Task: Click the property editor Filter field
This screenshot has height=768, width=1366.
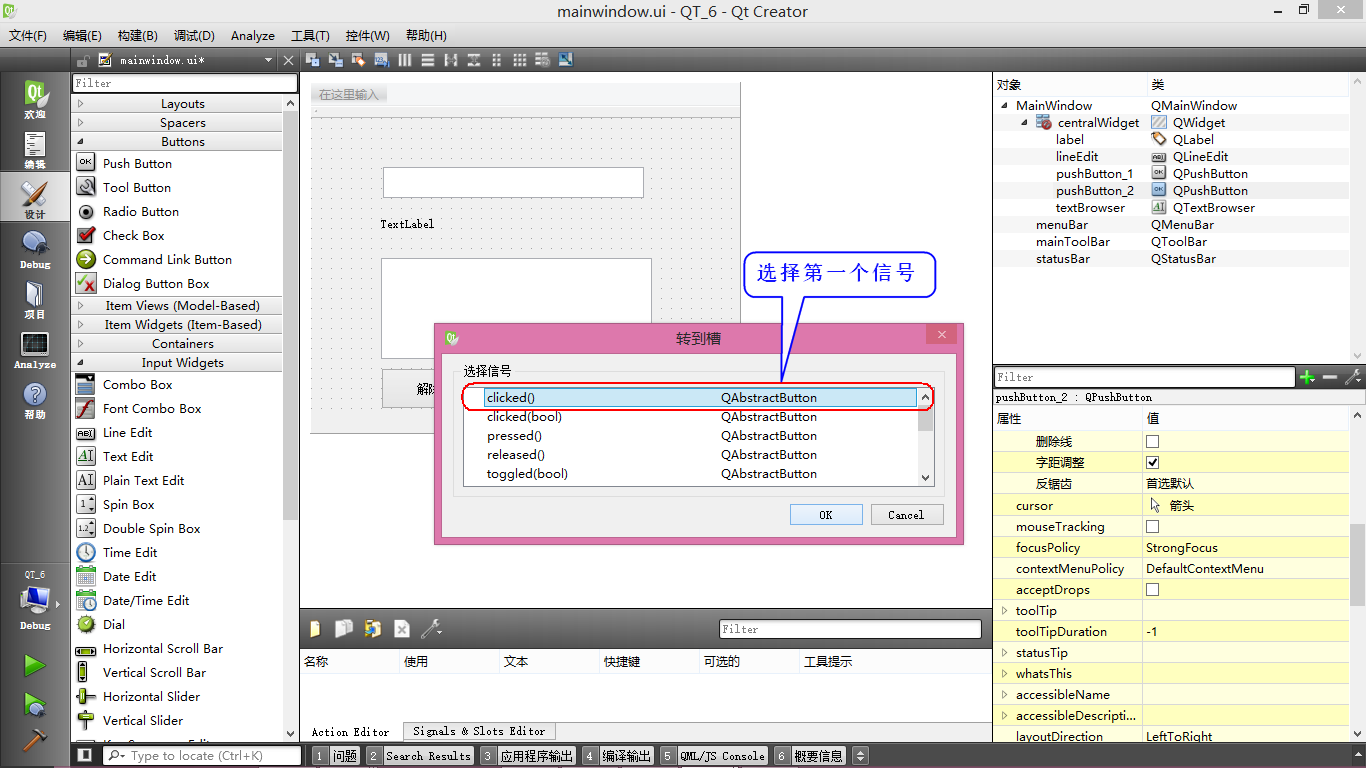Action: [1144, 377]
